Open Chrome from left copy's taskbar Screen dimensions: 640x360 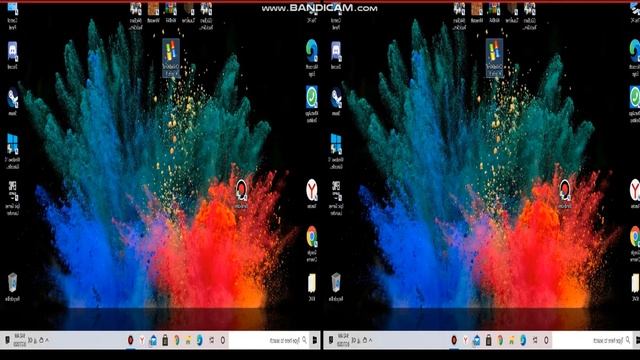(x=177, y=340)
